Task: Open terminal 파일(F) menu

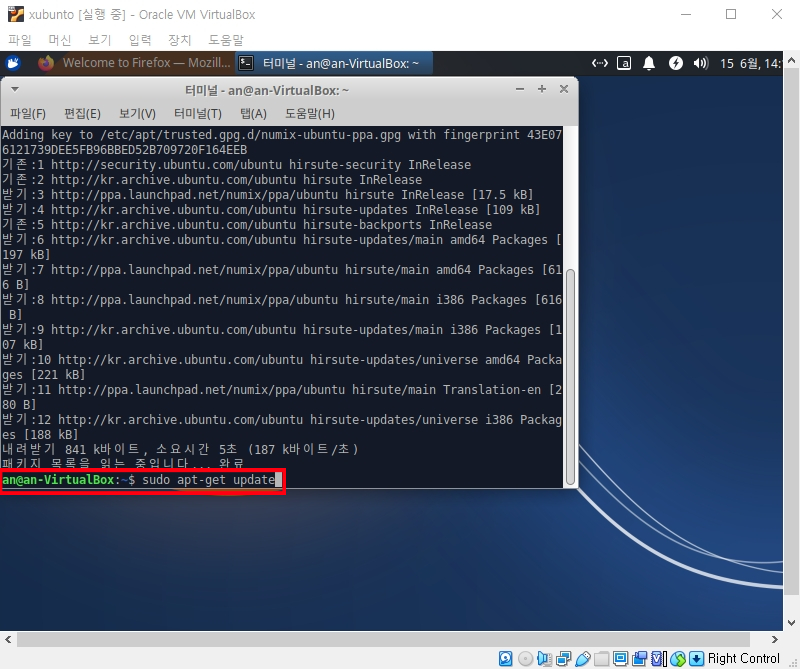Action: pos(28,113)
